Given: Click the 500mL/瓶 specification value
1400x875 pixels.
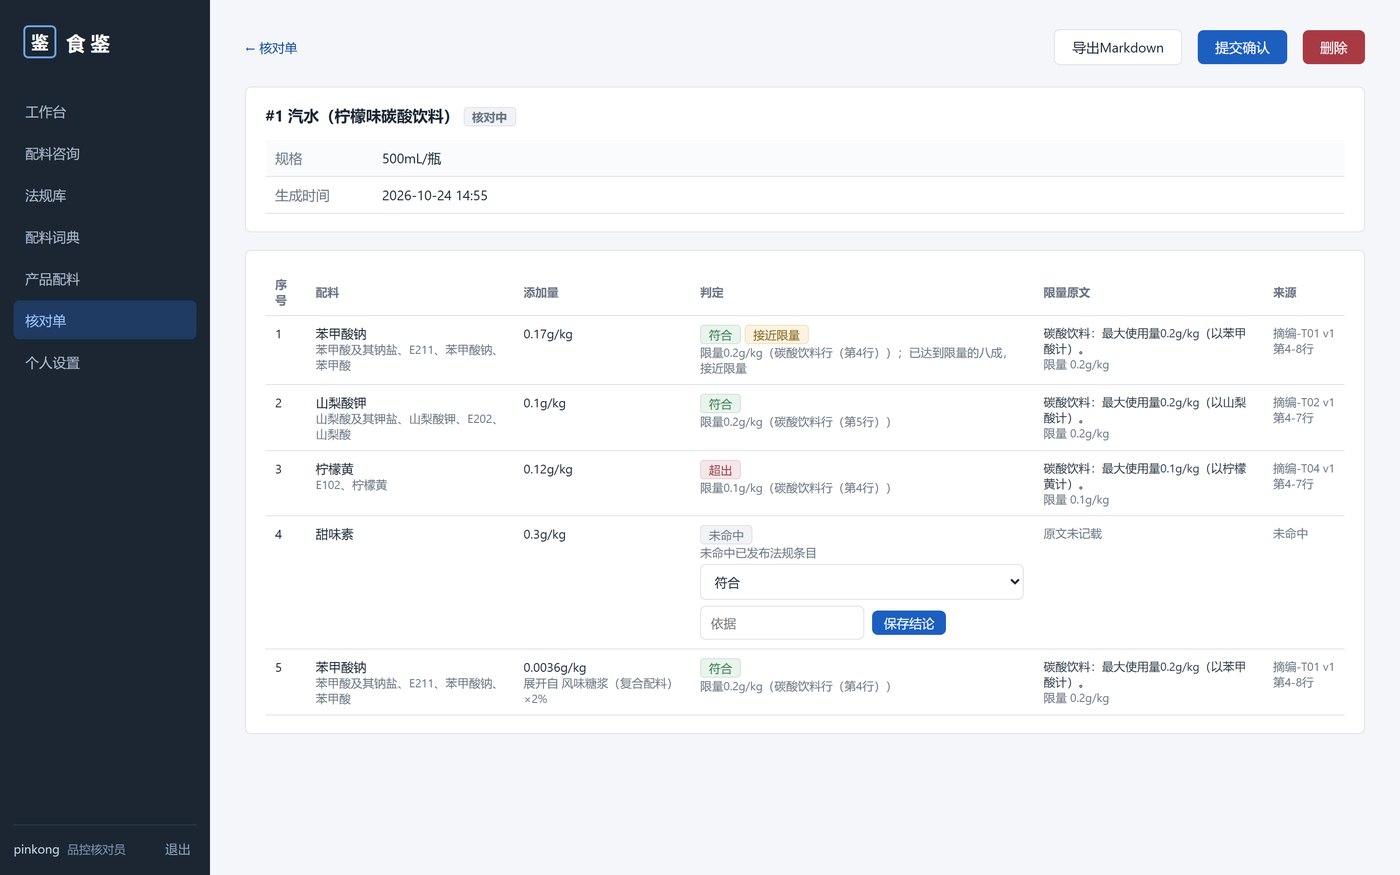Looking at the screenshot, I should 411,158.
